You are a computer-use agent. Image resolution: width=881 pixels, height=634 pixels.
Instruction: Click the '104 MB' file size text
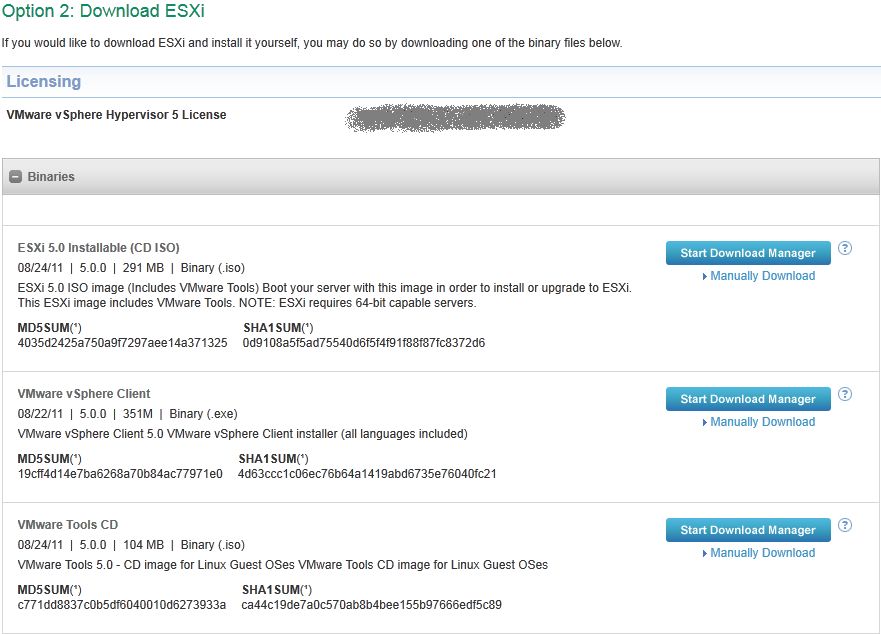[x=143, y=545]
